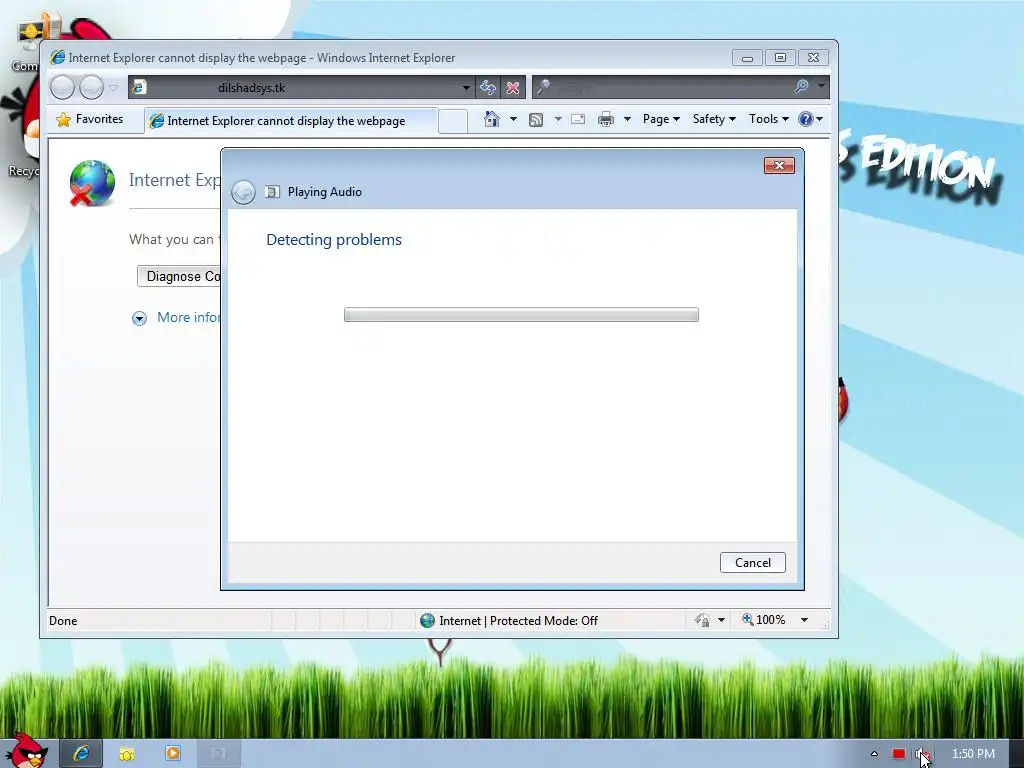
Task: Cancel the audio troubleshooter
Action: (x=752, y=563)
